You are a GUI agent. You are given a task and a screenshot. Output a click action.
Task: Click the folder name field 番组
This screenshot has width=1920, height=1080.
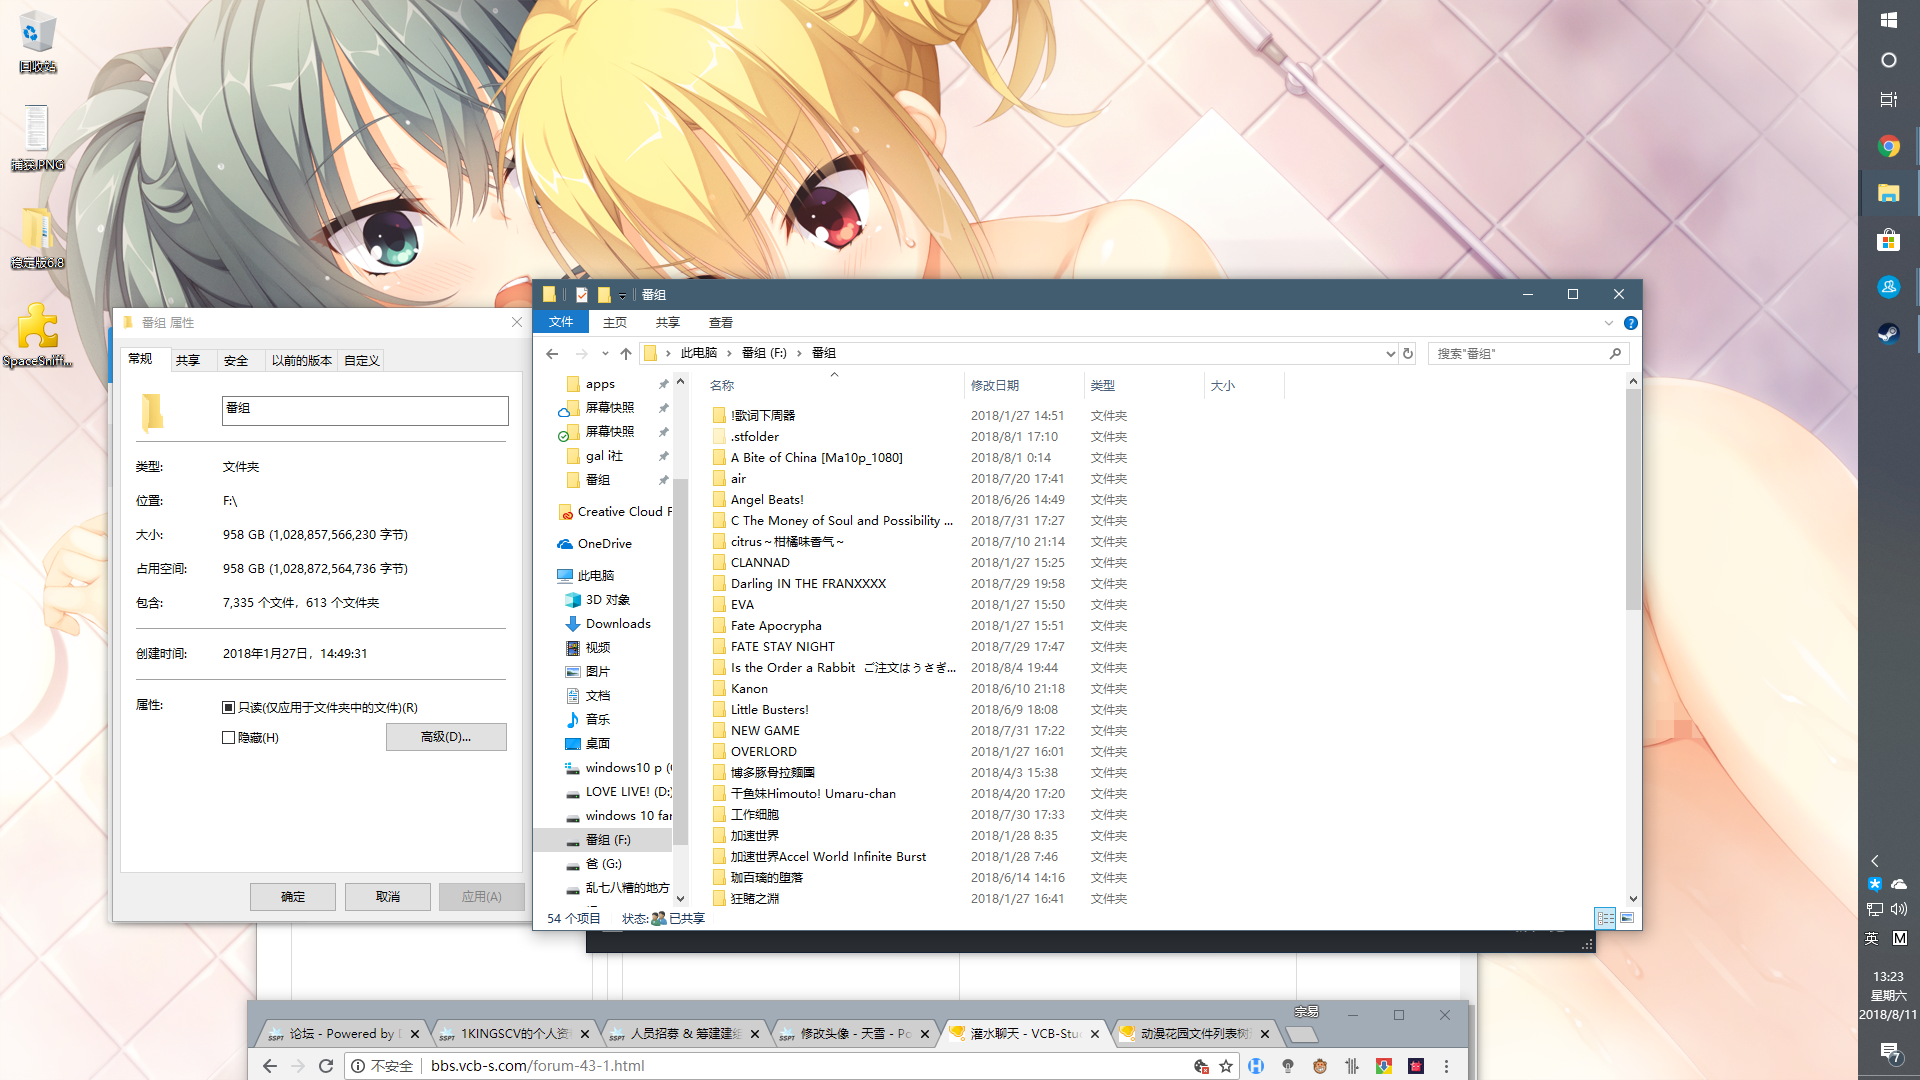click(x=365, y=410)
